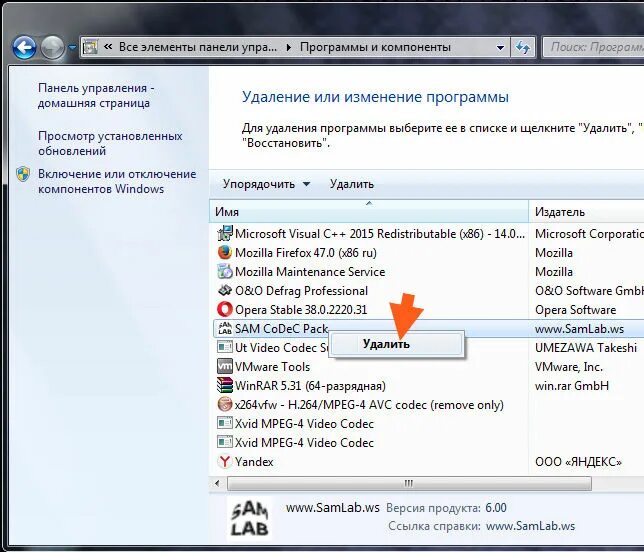Click the Microsoft Visual C++ 2015 icon
Image resolution: width=644 pixels, height=552 pixels.
point(225,233)
